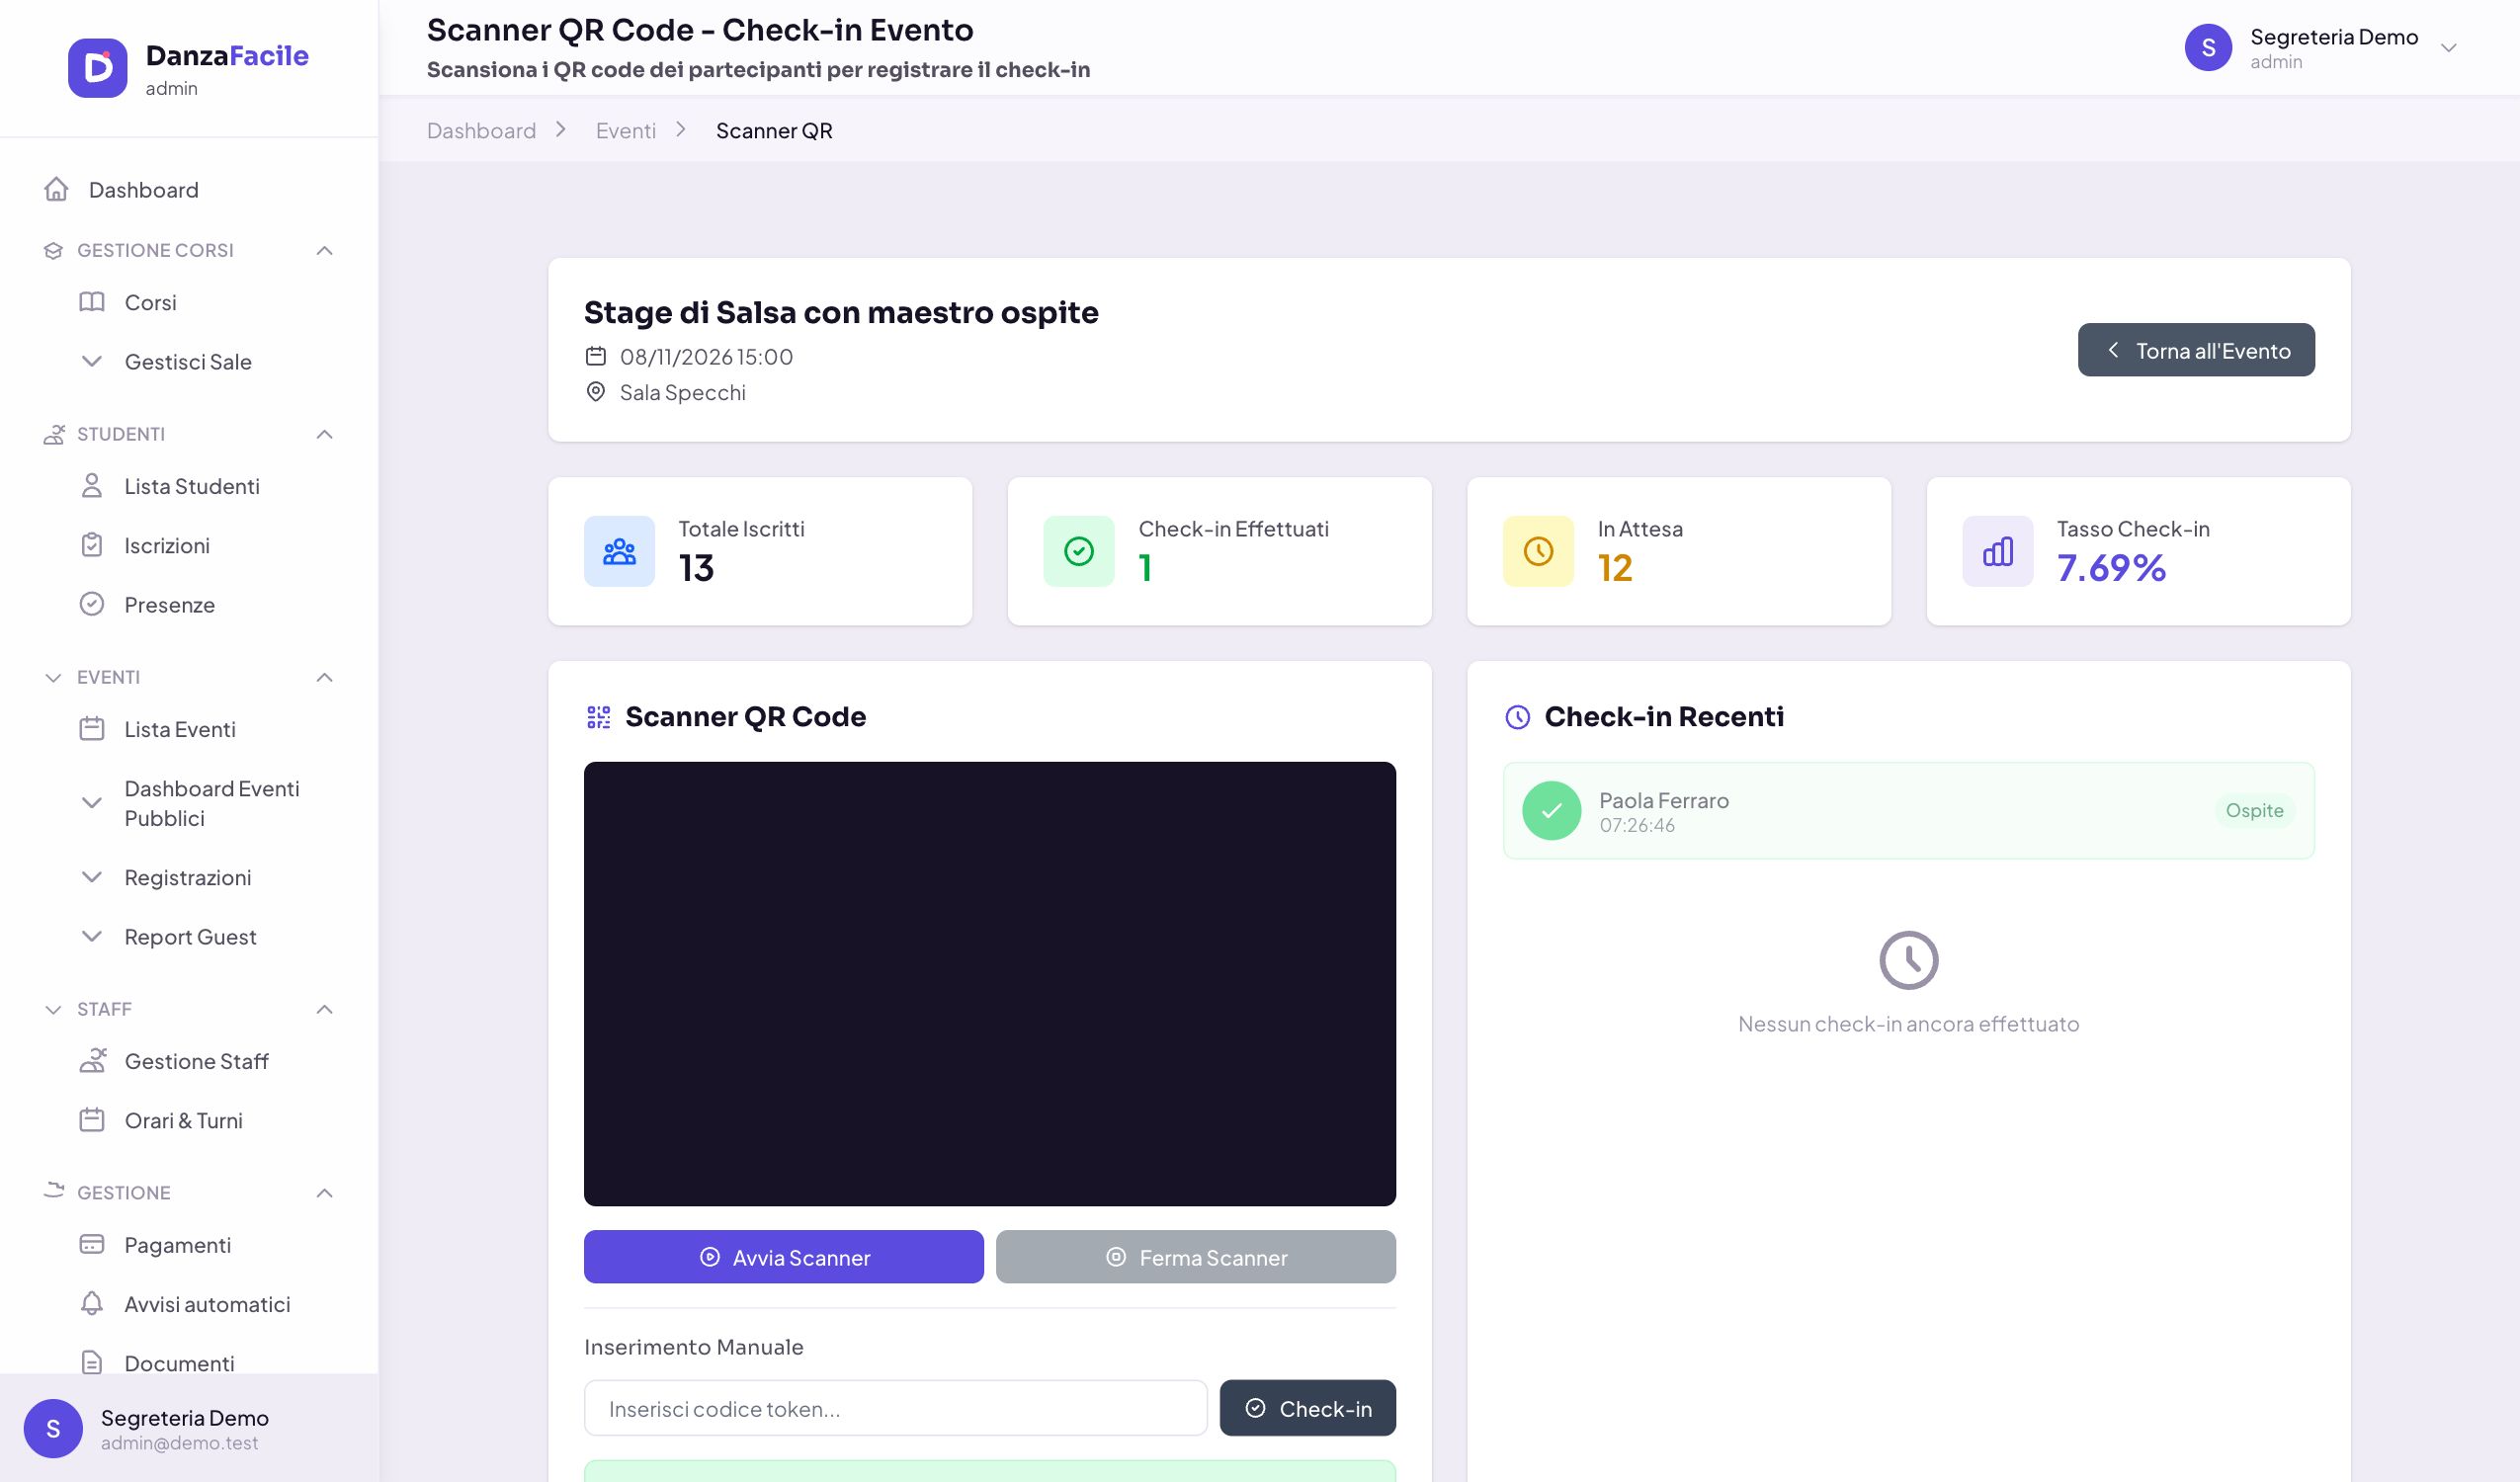Viewport: 2520px width, 1482px height.
Task: Click the Iscrizioni clipboard icon
Action: point(92,545)
